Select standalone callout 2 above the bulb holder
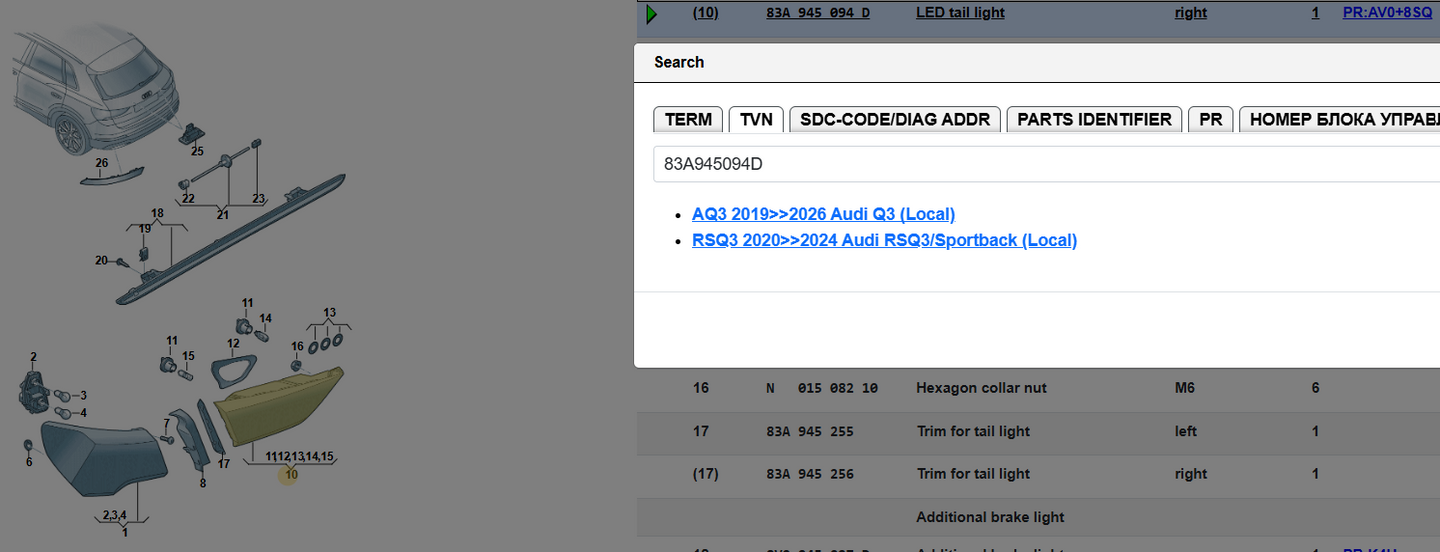1440x552 pixels. [x=33, y=357]
